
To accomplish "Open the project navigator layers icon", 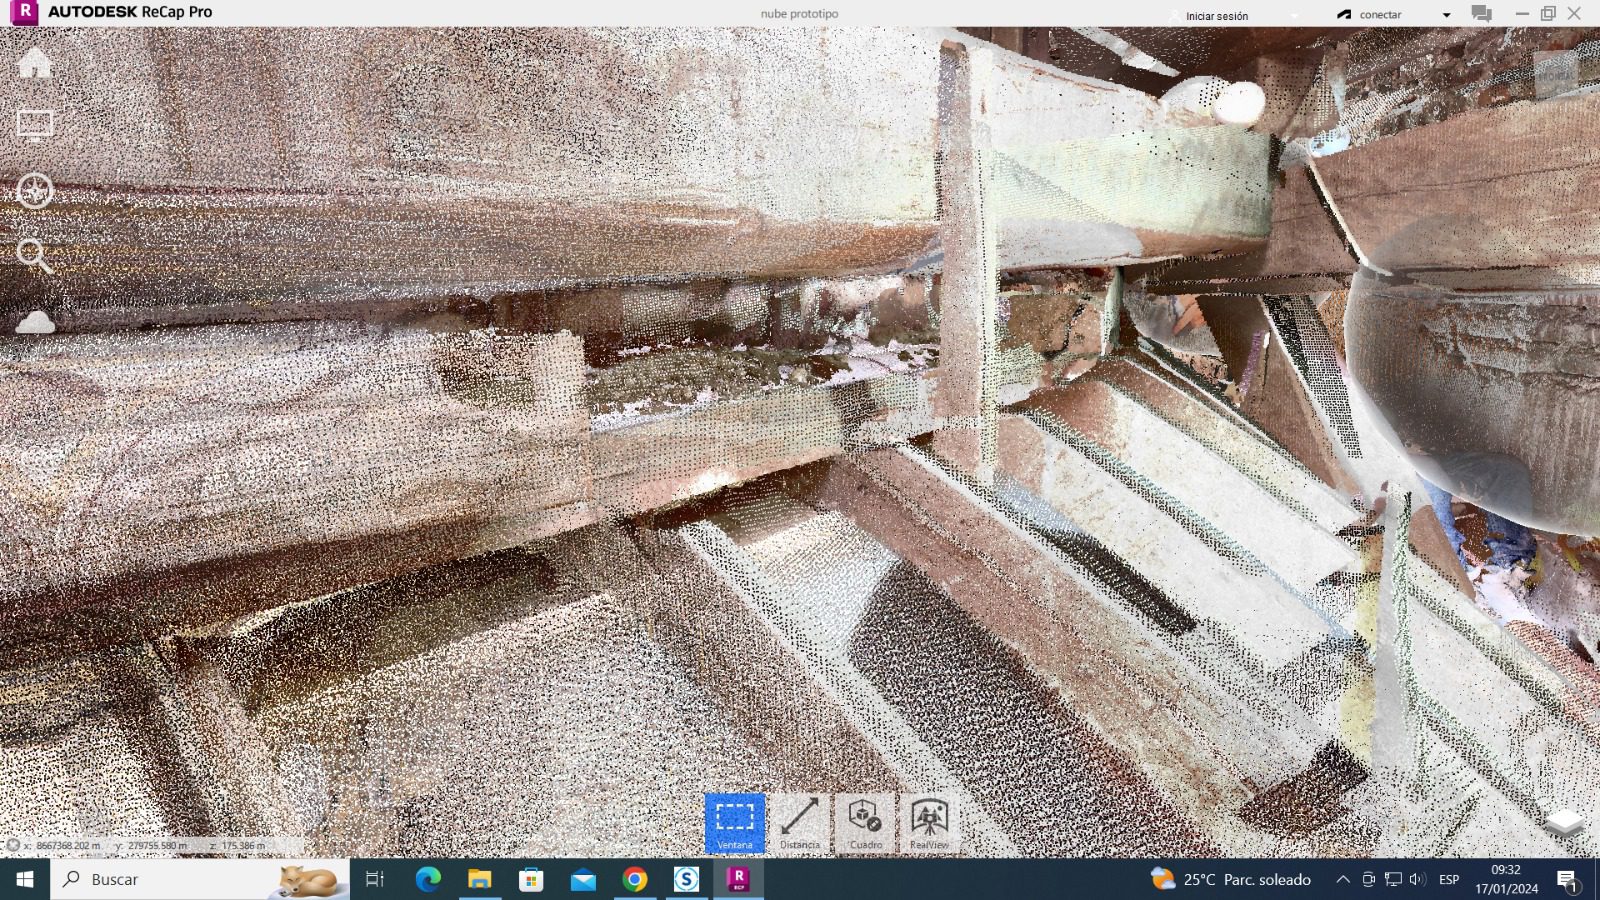I will pos(1564,823).
